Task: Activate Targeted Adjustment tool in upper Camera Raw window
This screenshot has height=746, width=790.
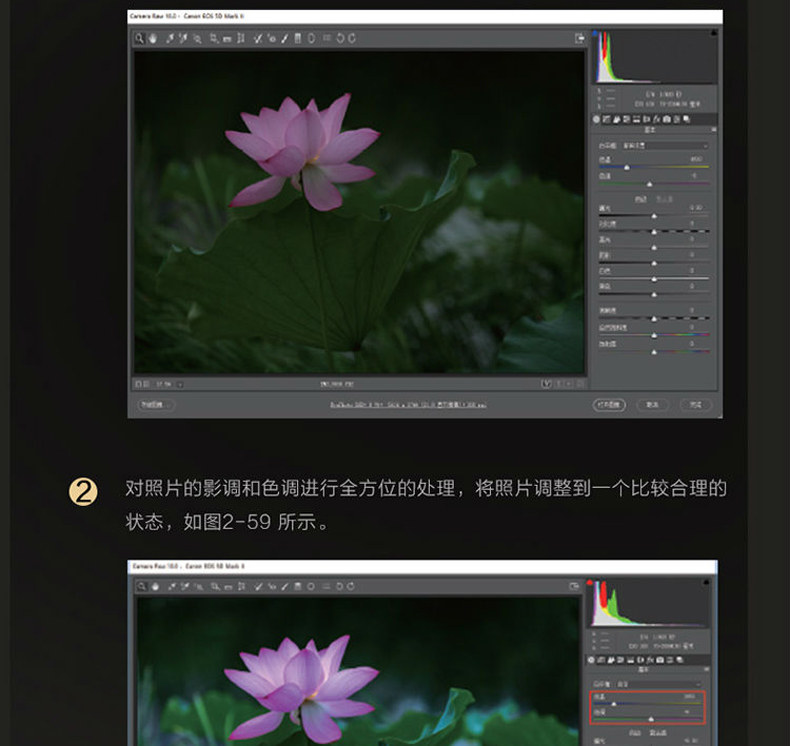Action: coord(198,38)
